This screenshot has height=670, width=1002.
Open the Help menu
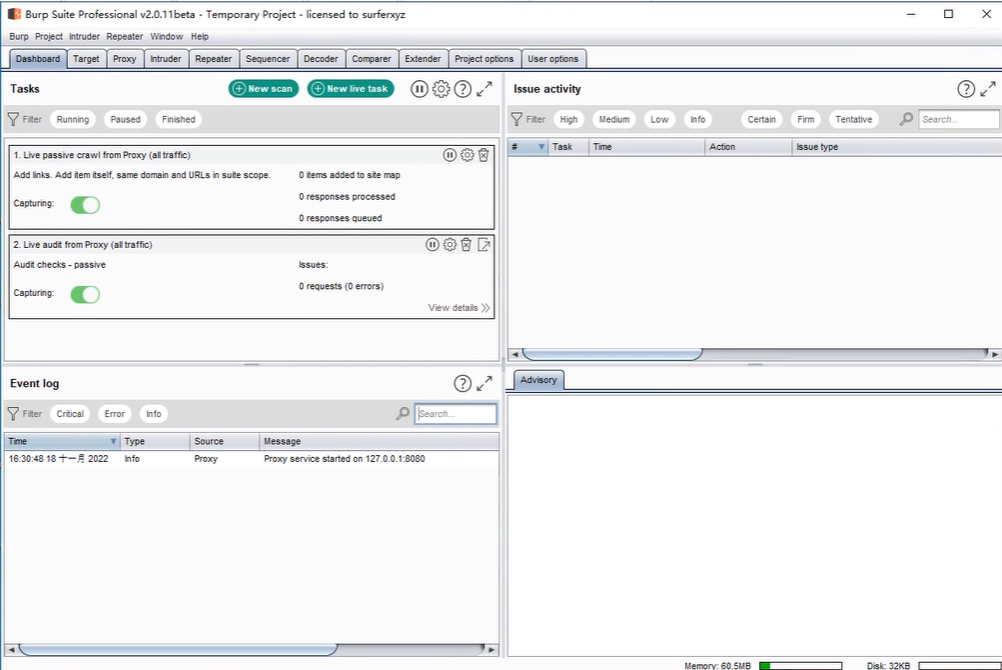pos(199,36)
